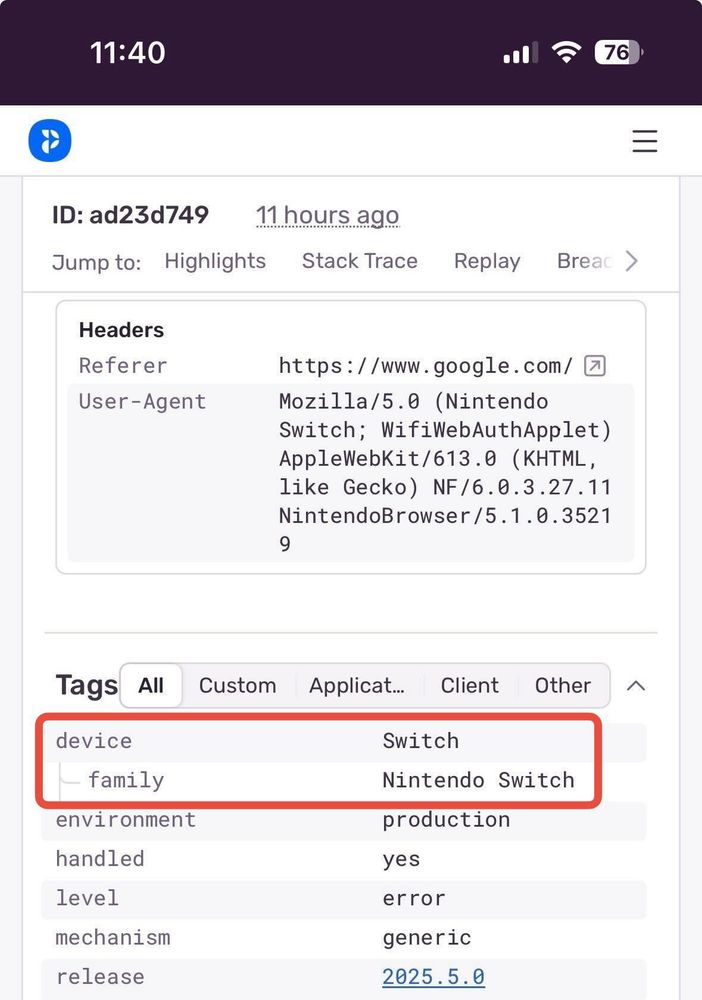Select the Custom tags filter
The height and width of the screenshot is (1000, 702).
[238, 686]
